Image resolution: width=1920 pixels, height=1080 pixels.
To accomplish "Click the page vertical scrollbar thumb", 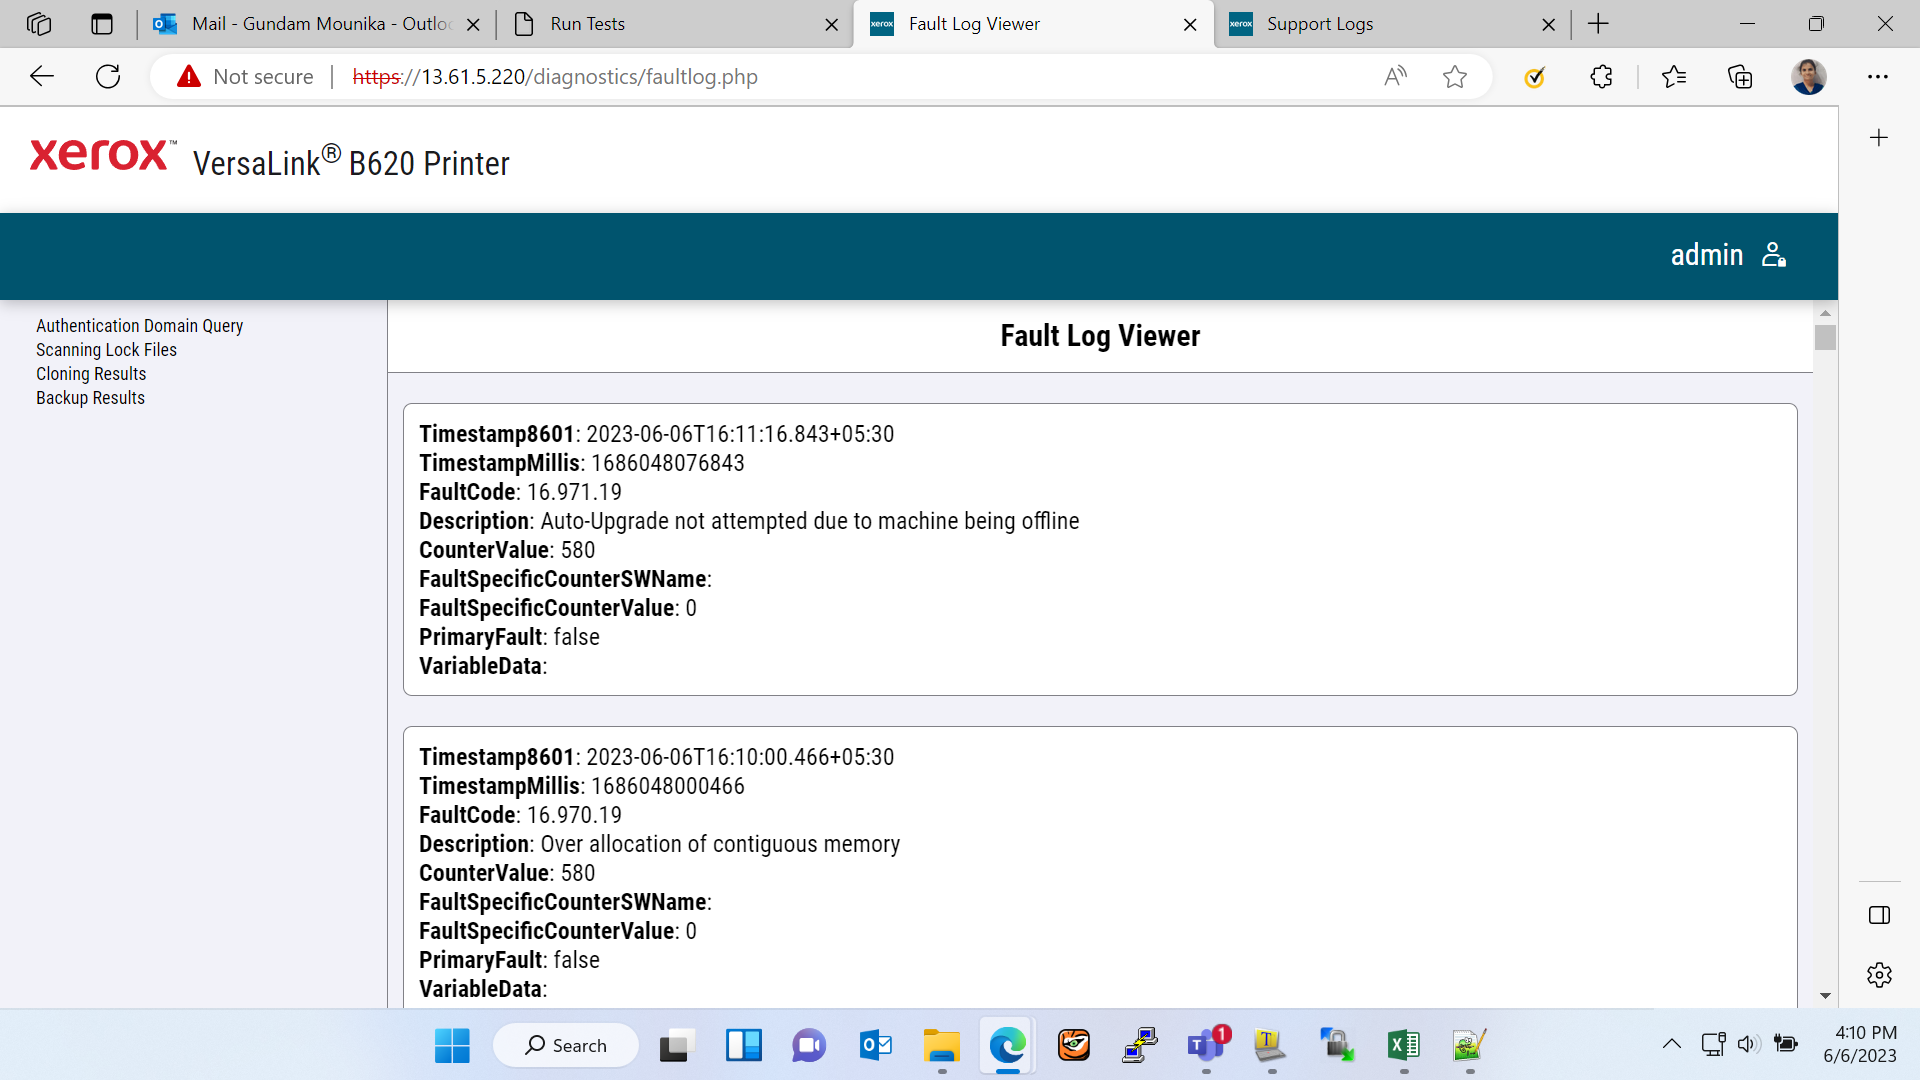I will (x=1825, y=338).
